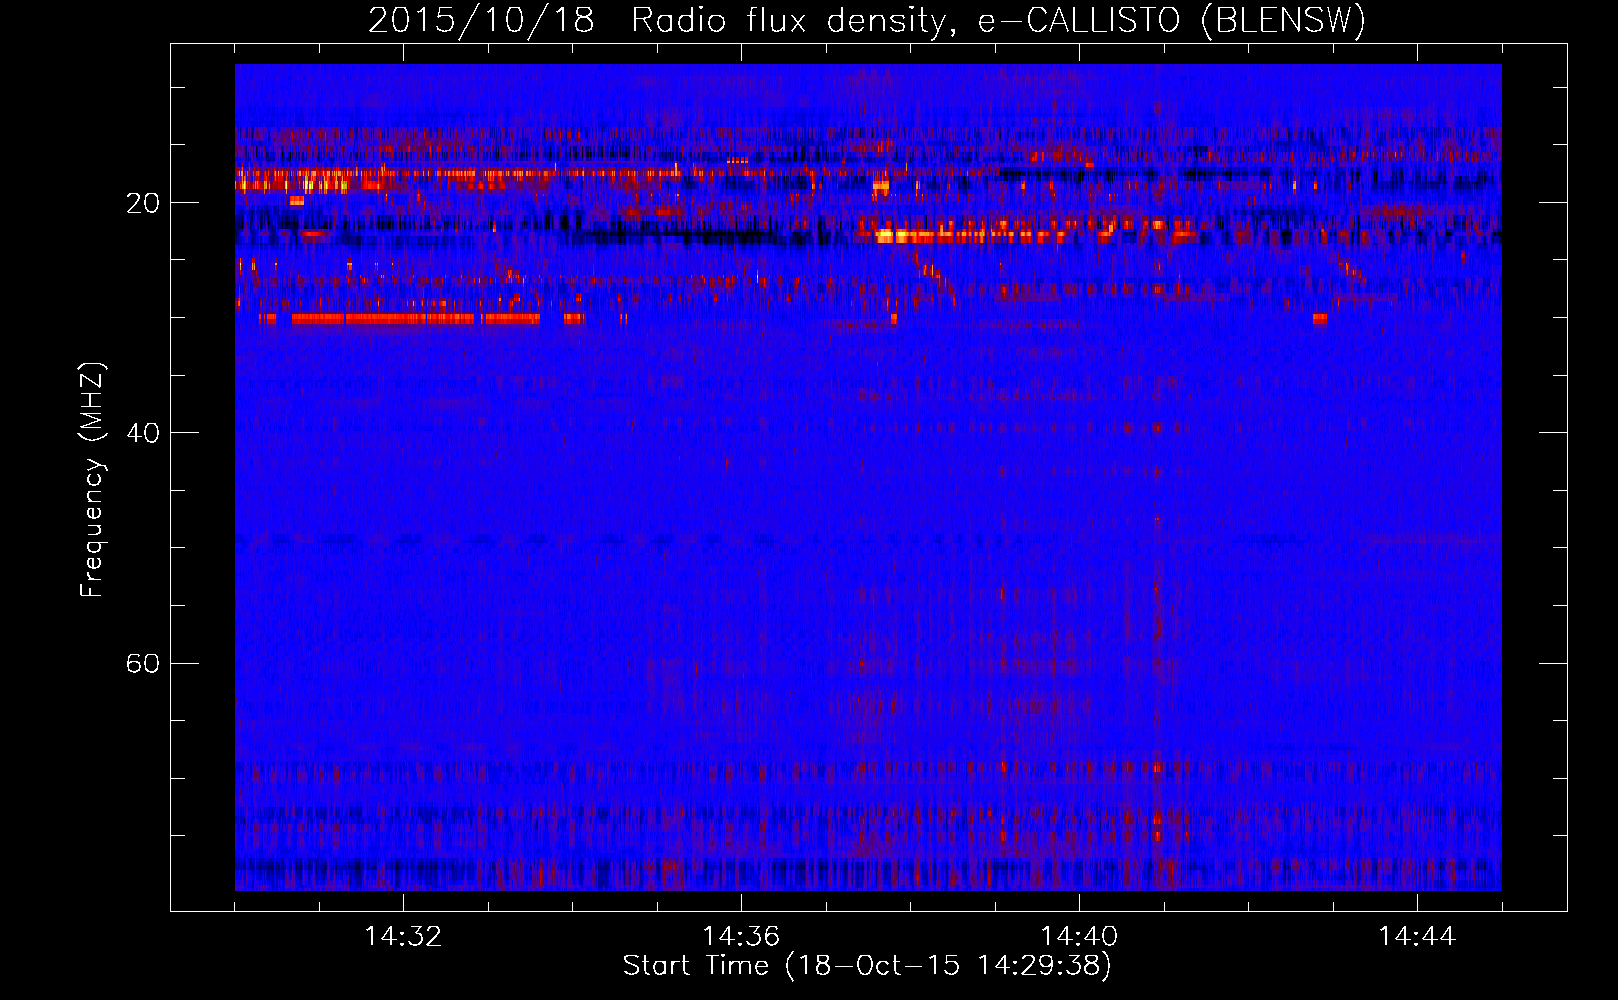Click the 14:32 time tick label

click(x=403, y=937)
